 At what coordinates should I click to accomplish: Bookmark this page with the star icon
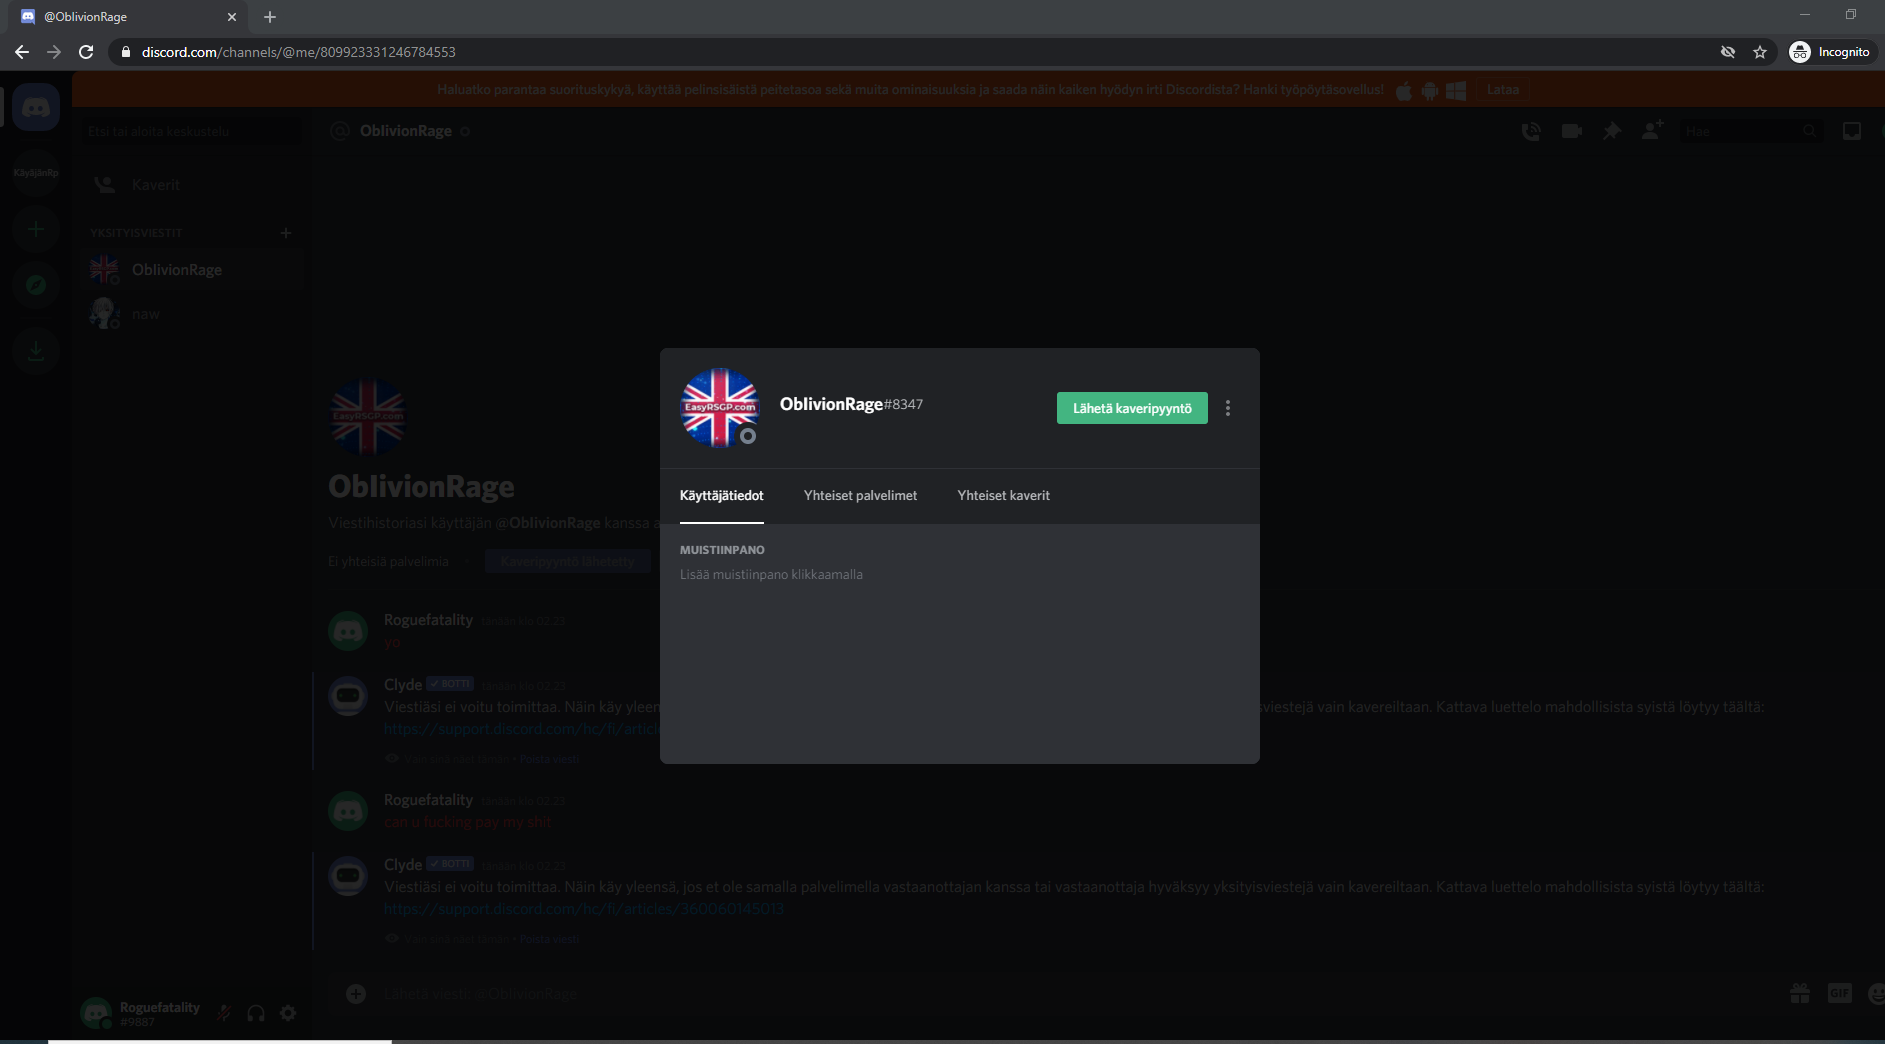1760,52
